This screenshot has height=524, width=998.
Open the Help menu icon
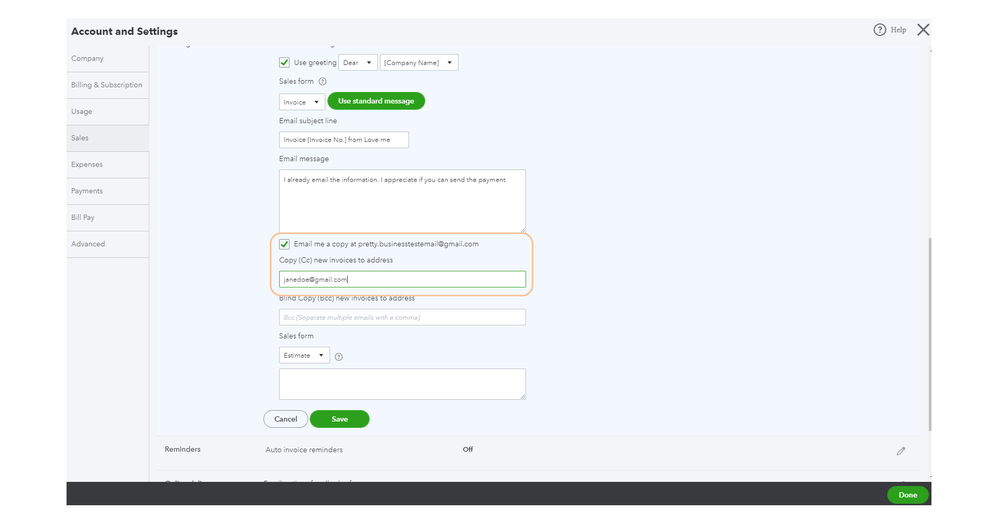880,30
